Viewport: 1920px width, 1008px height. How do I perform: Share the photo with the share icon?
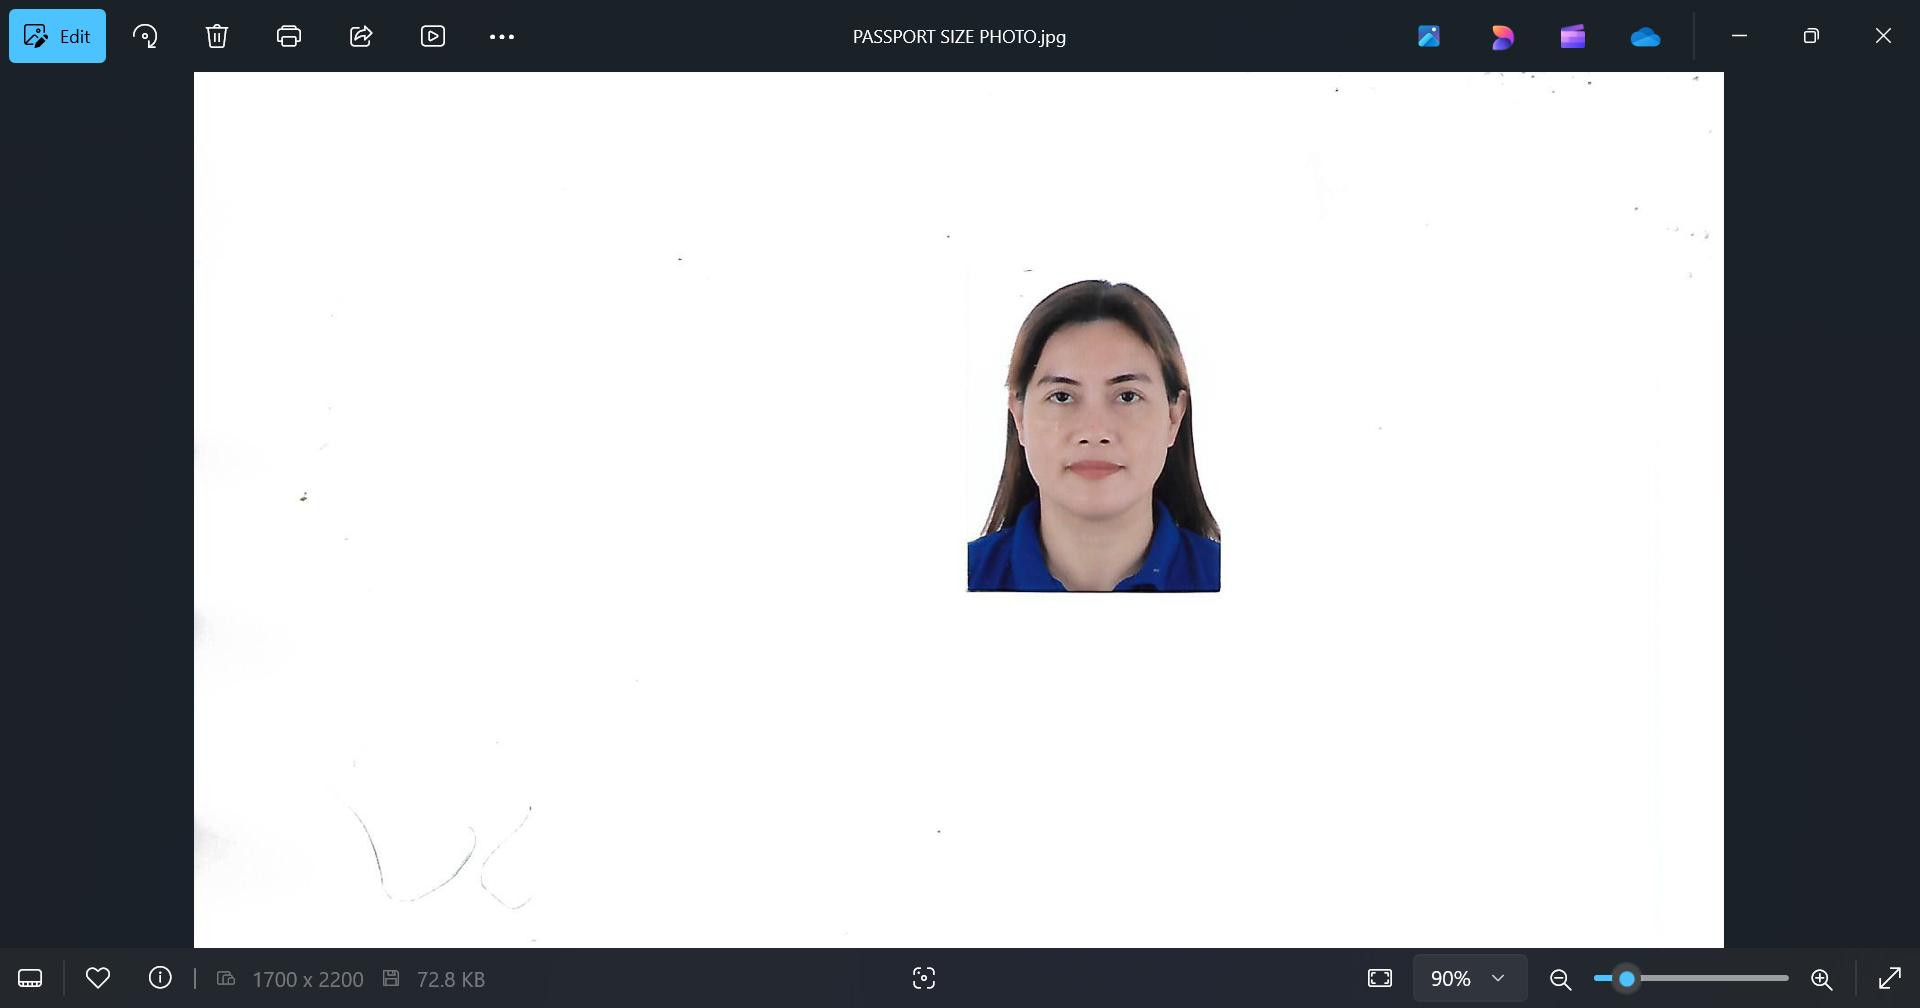coord(361,36)
